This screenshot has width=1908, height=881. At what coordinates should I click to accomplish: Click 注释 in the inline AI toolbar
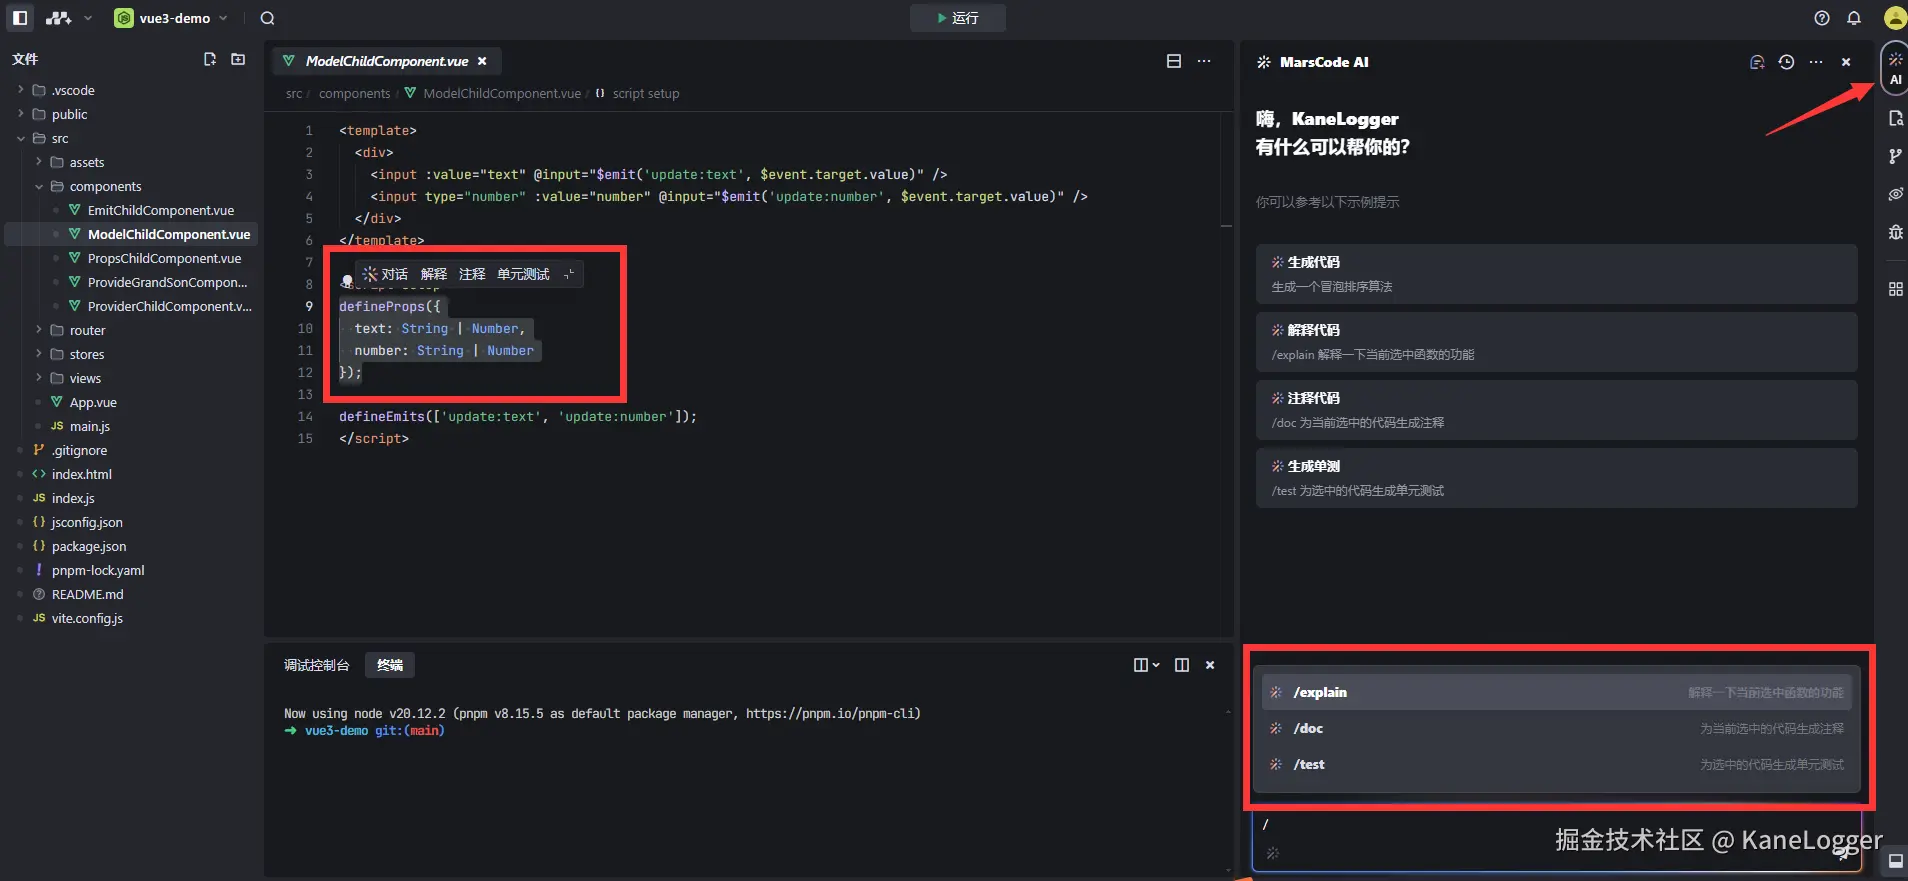(472, 274)
